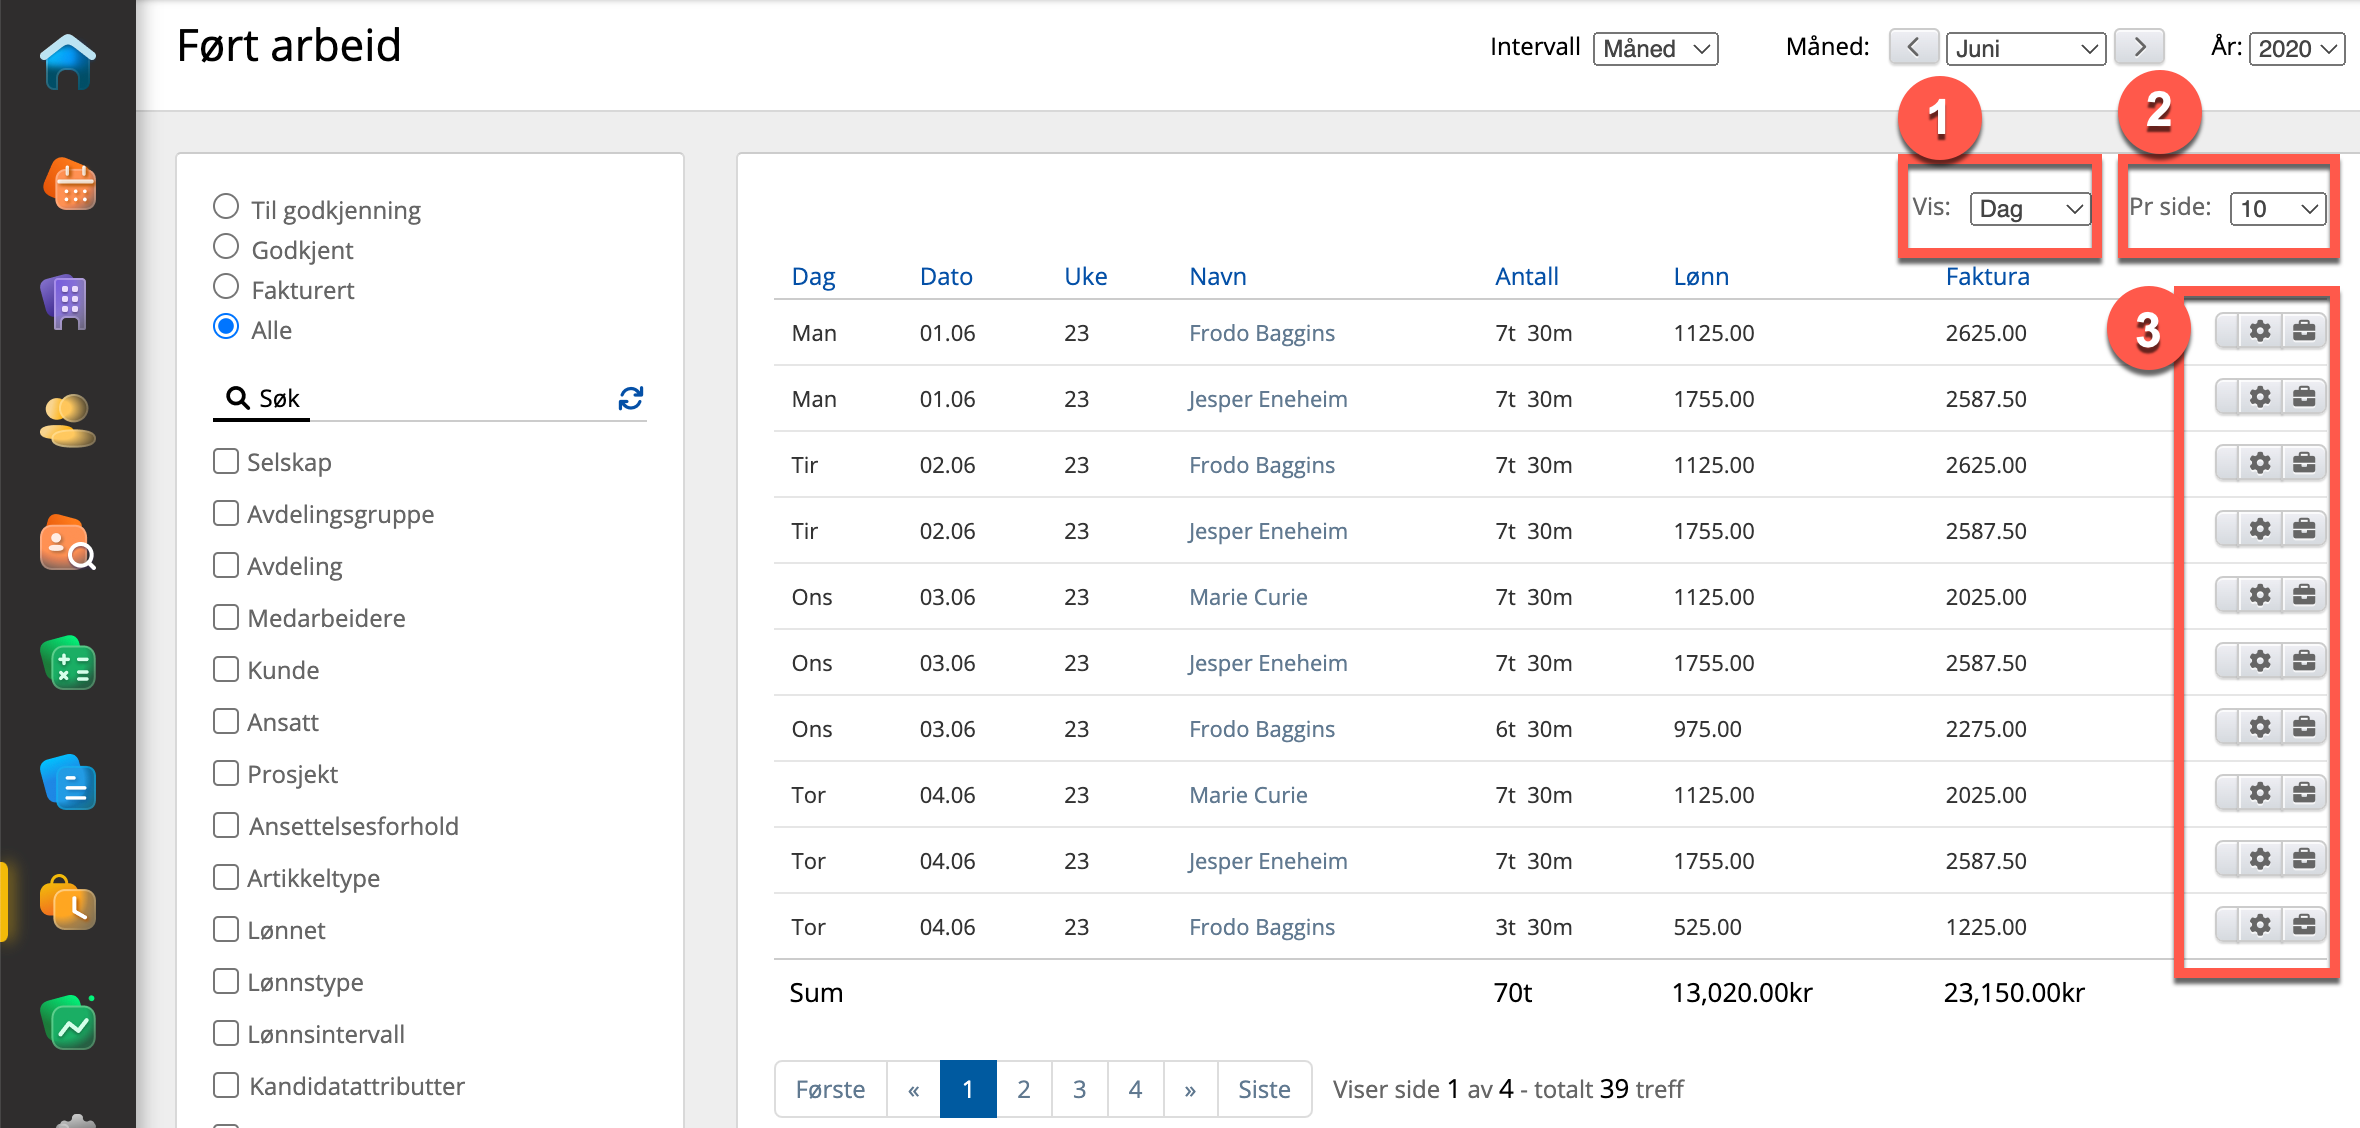Select the Godkjent radio button

226,247
